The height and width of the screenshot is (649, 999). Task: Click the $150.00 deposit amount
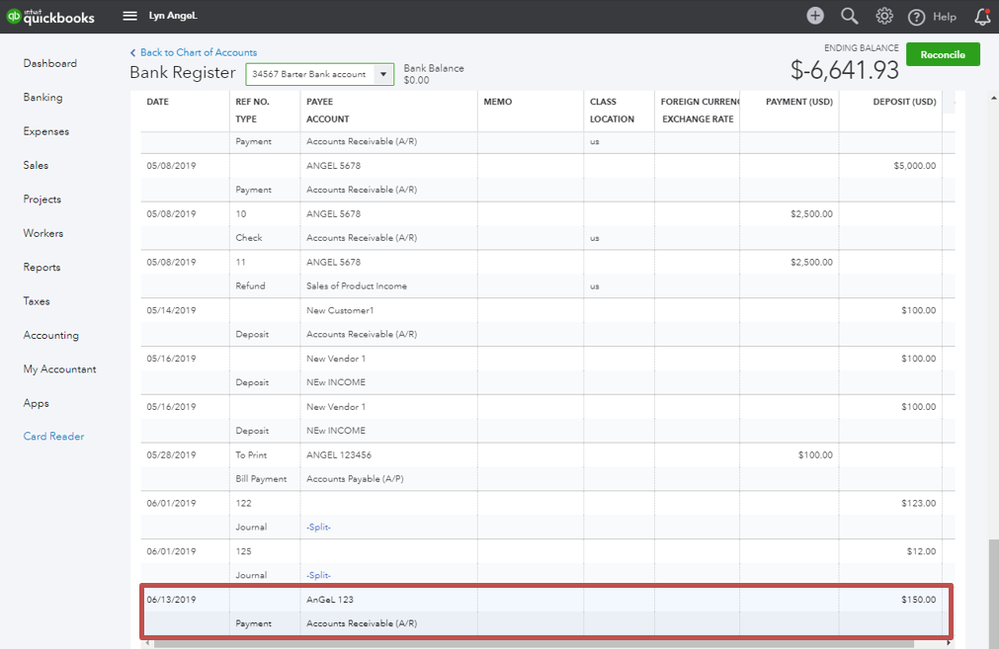pyautogui.click(x=919, y=599)
